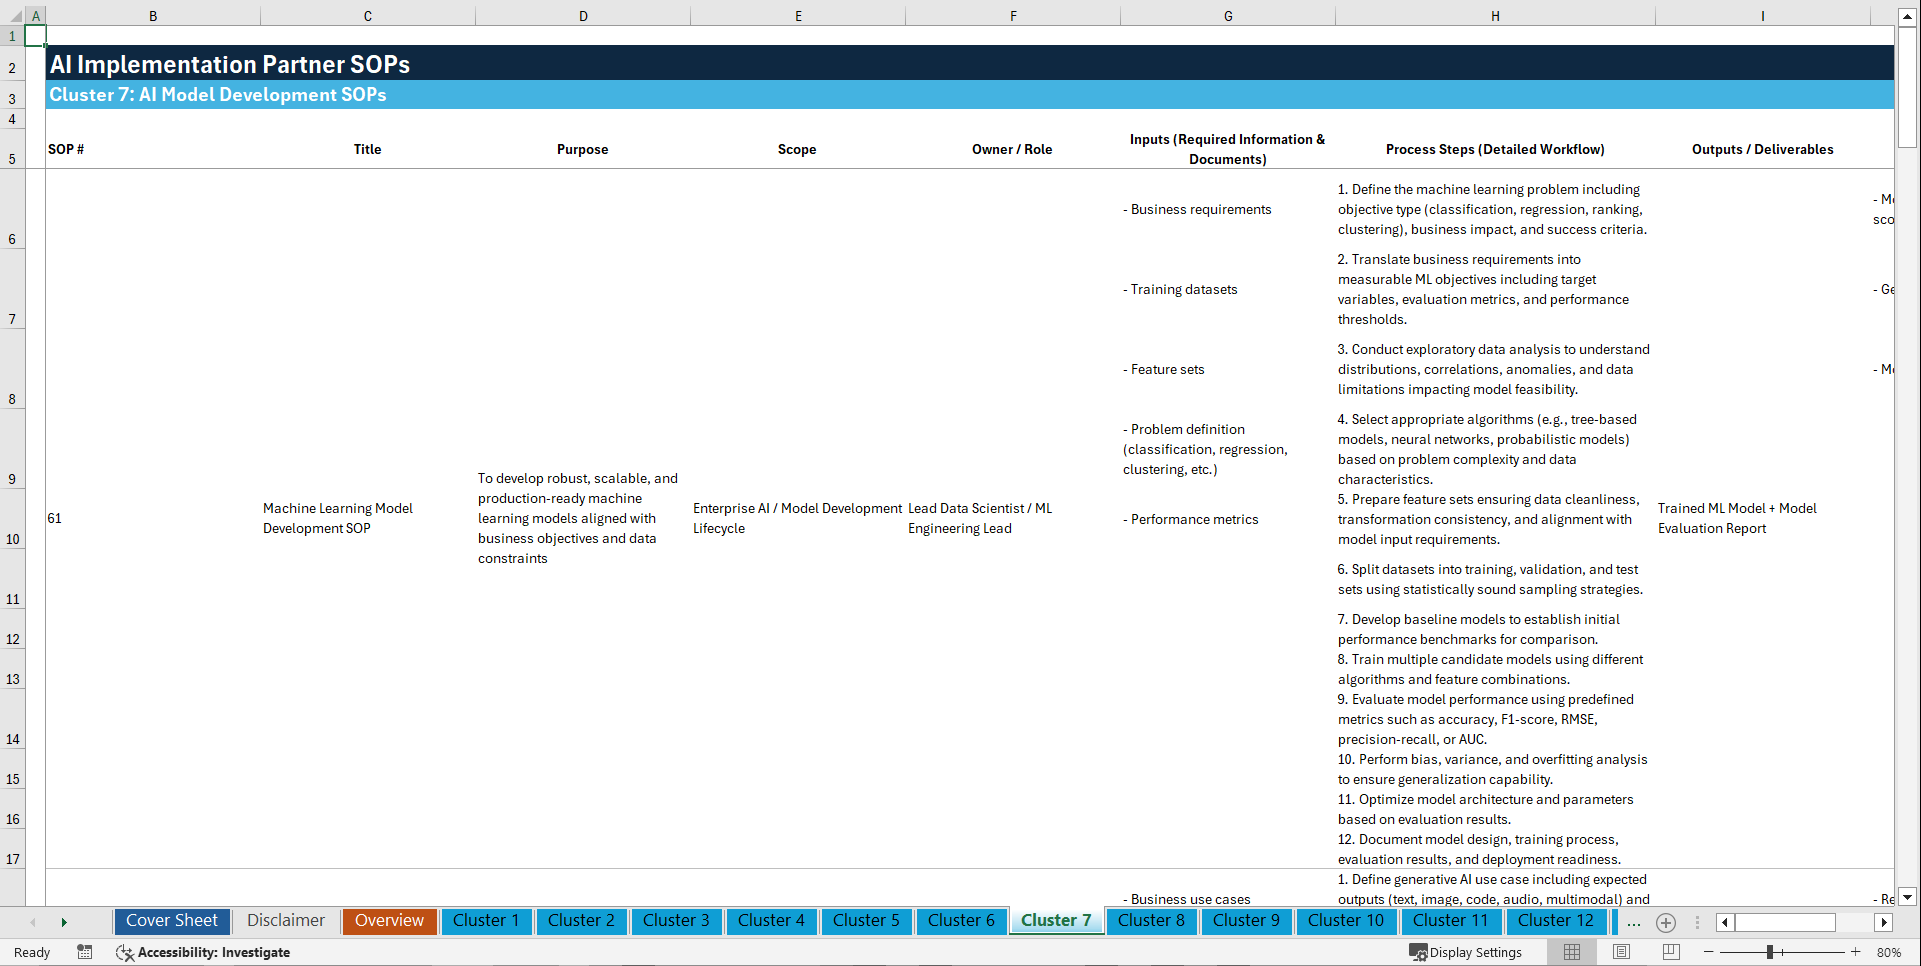Click the horizontal scrollbar thumb
Screen dimensions: 1921x966
pos(1785,922)
